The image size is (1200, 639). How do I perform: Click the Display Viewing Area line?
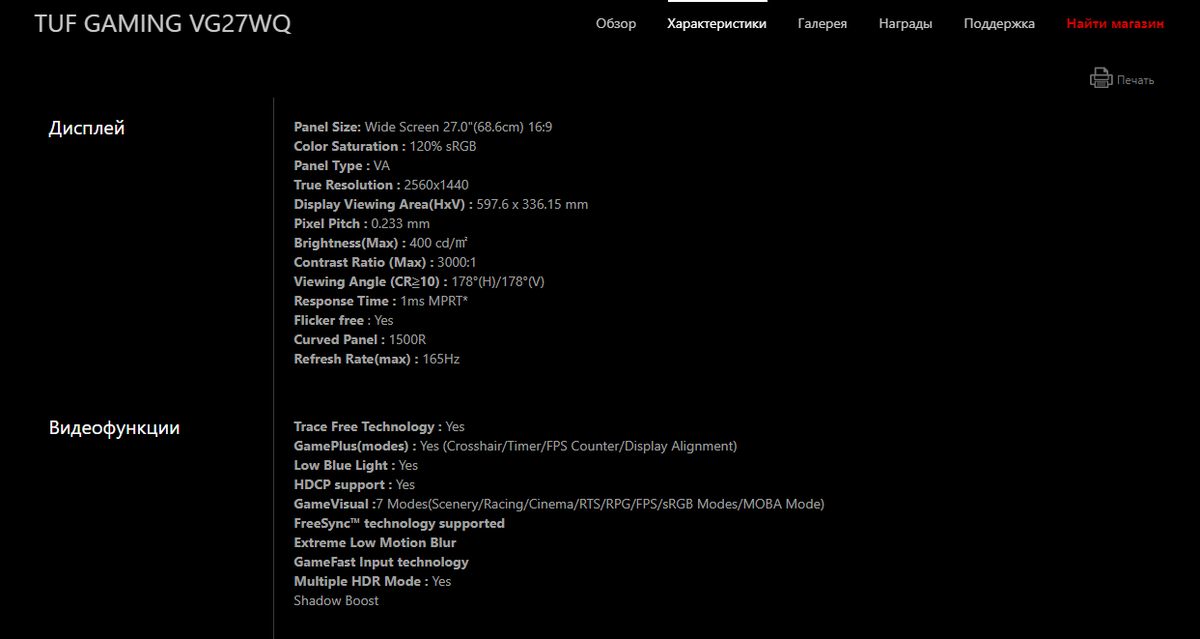[441, 204]
